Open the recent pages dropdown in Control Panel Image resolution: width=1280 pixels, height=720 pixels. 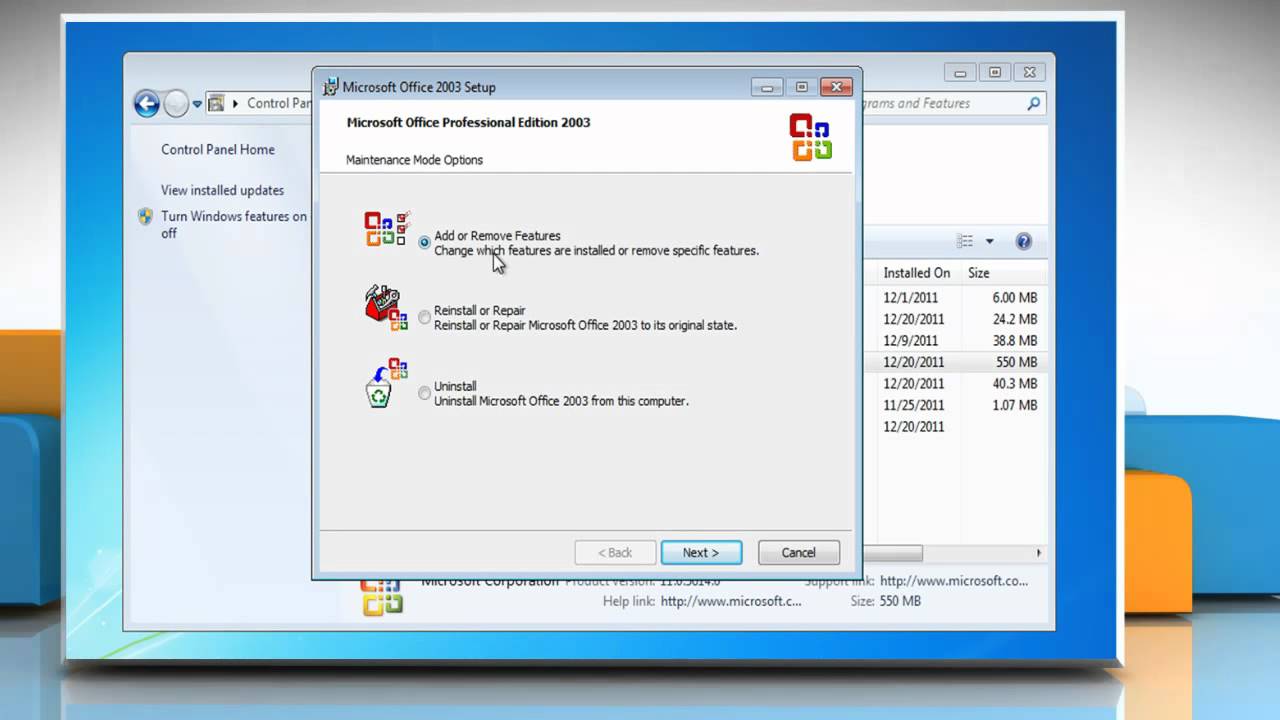tap(197, 103)
